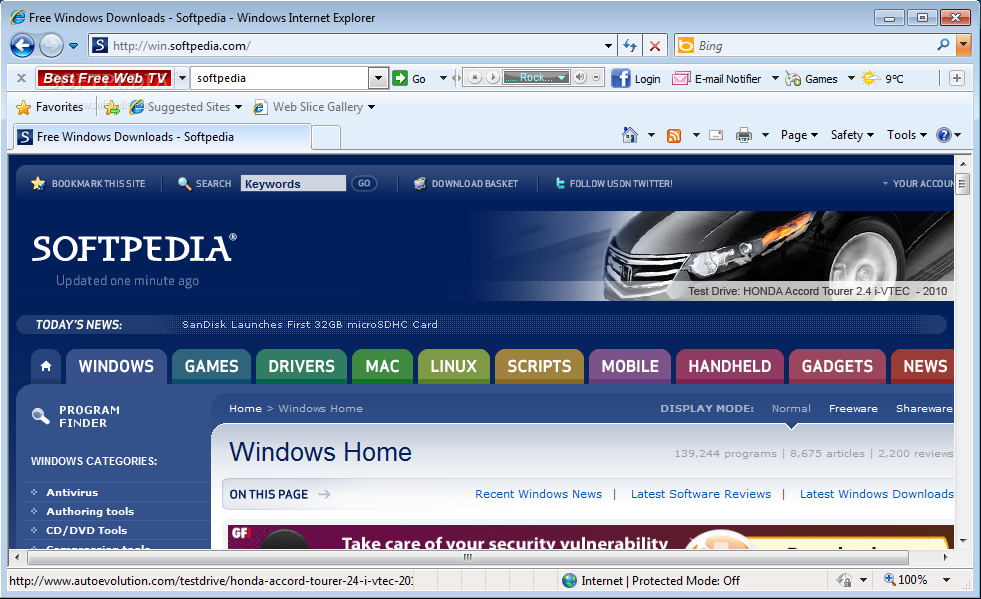
Task: Open the Page menu
Action: (799, 135)
